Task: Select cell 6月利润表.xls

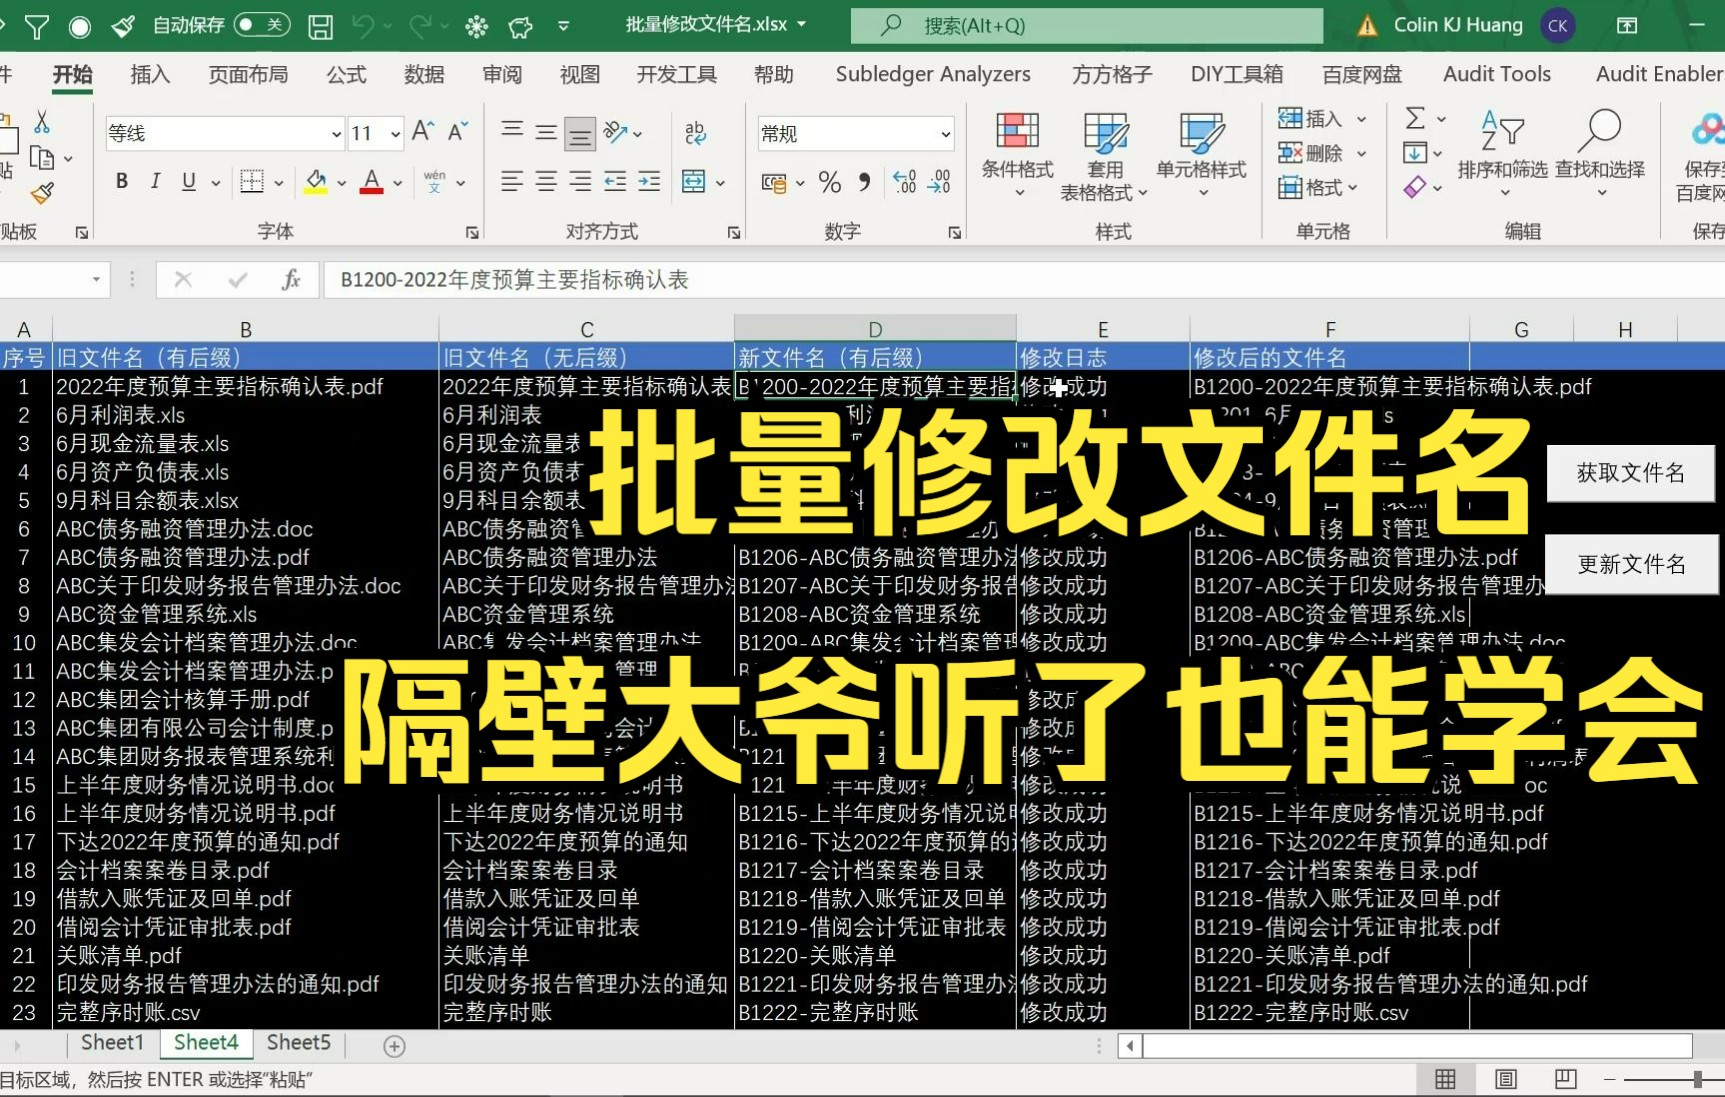Action: [x=245, y=415]
